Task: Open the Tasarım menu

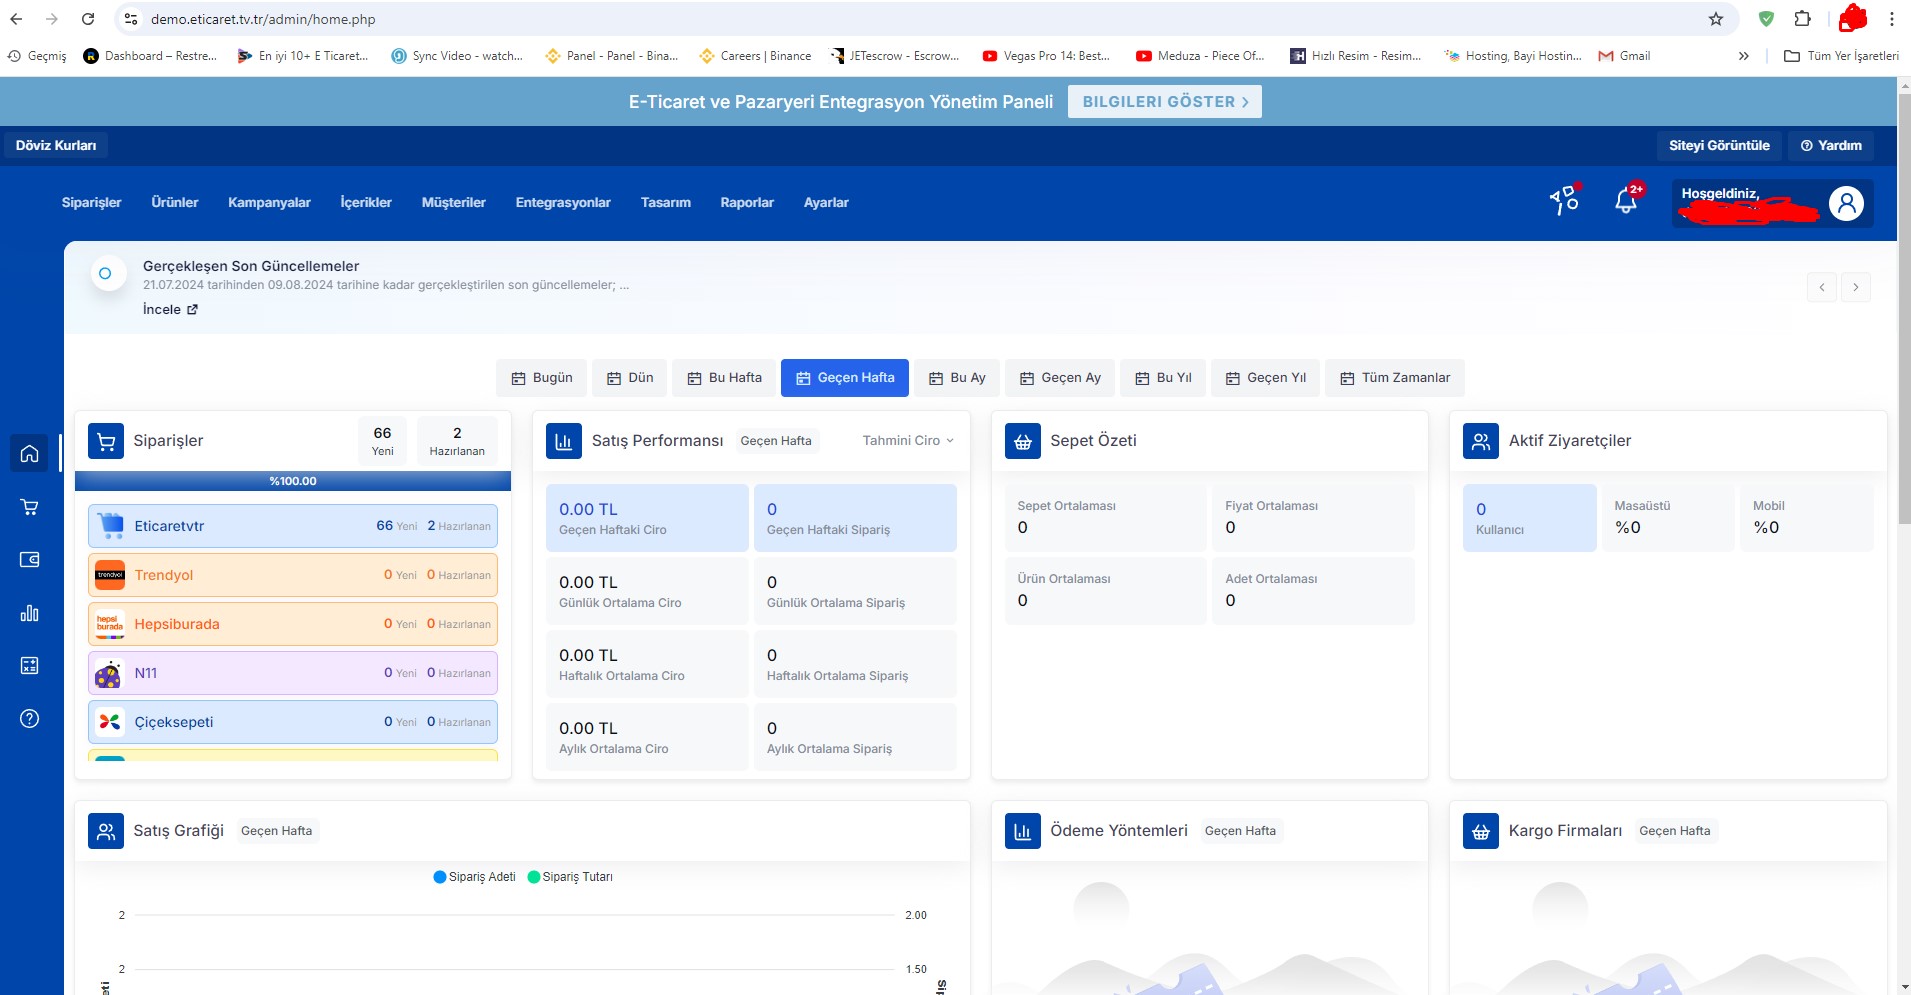Action: (666, 202)
